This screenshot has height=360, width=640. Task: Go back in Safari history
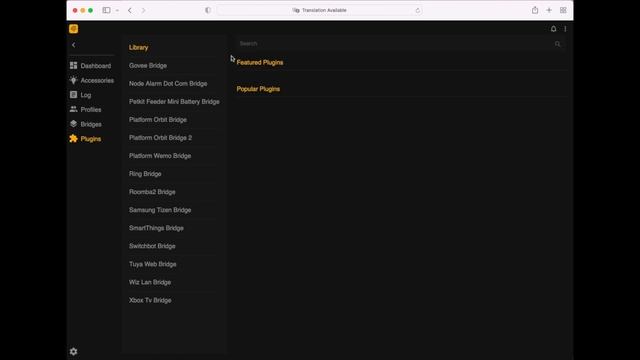130,10
